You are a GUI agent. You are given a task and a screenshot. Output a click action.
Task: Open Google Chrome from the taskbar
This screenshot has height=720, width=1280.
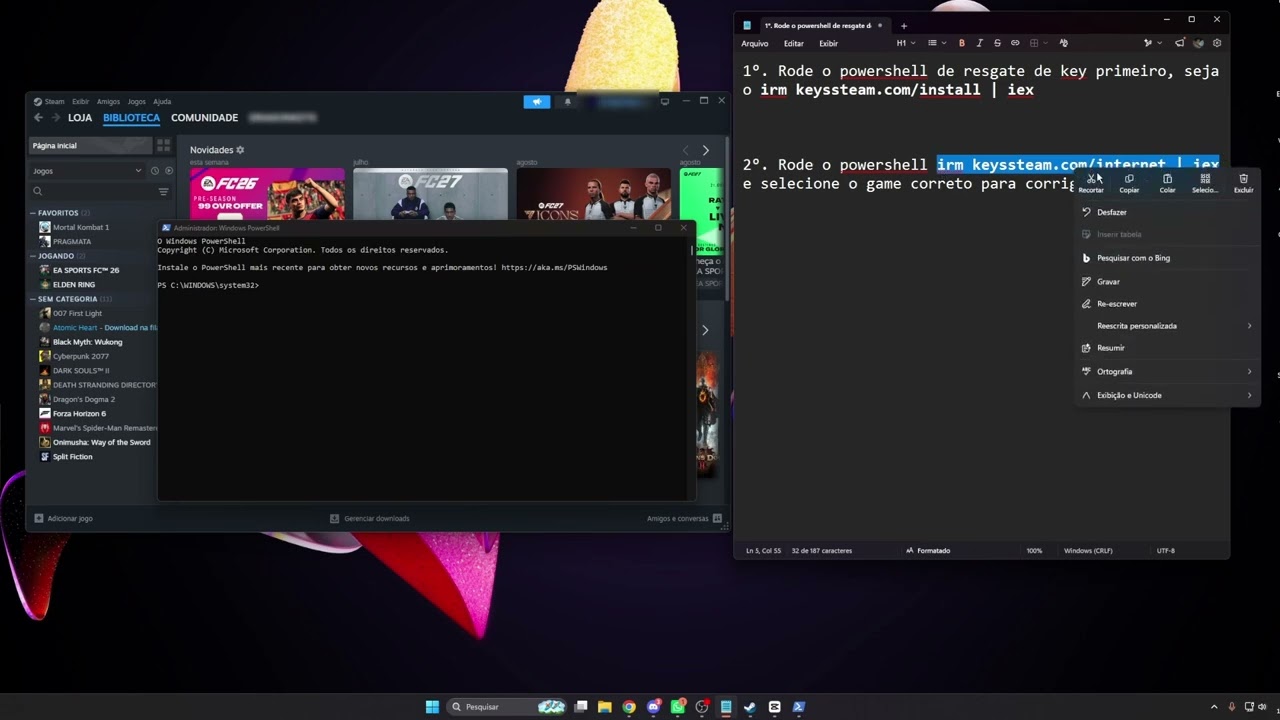point(629,707)
